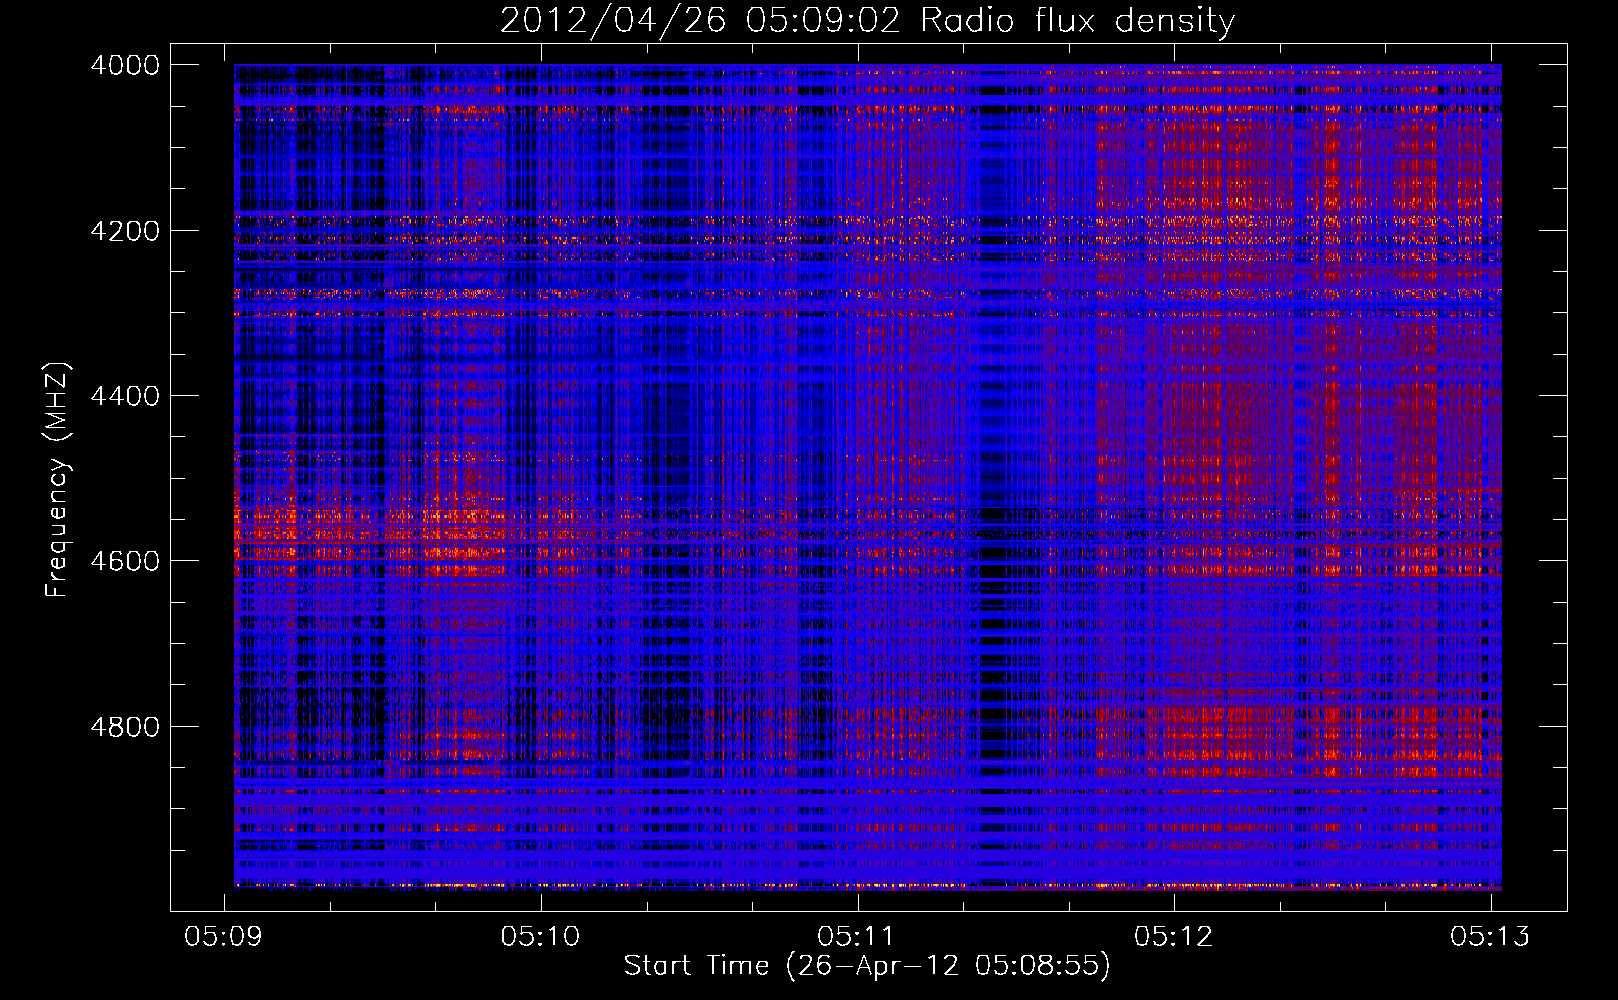1618x1000 pixels.
Task: Click the 'Start Time (26-Apr-12 05:08:55)' label
Action: (x=867, y=966)
